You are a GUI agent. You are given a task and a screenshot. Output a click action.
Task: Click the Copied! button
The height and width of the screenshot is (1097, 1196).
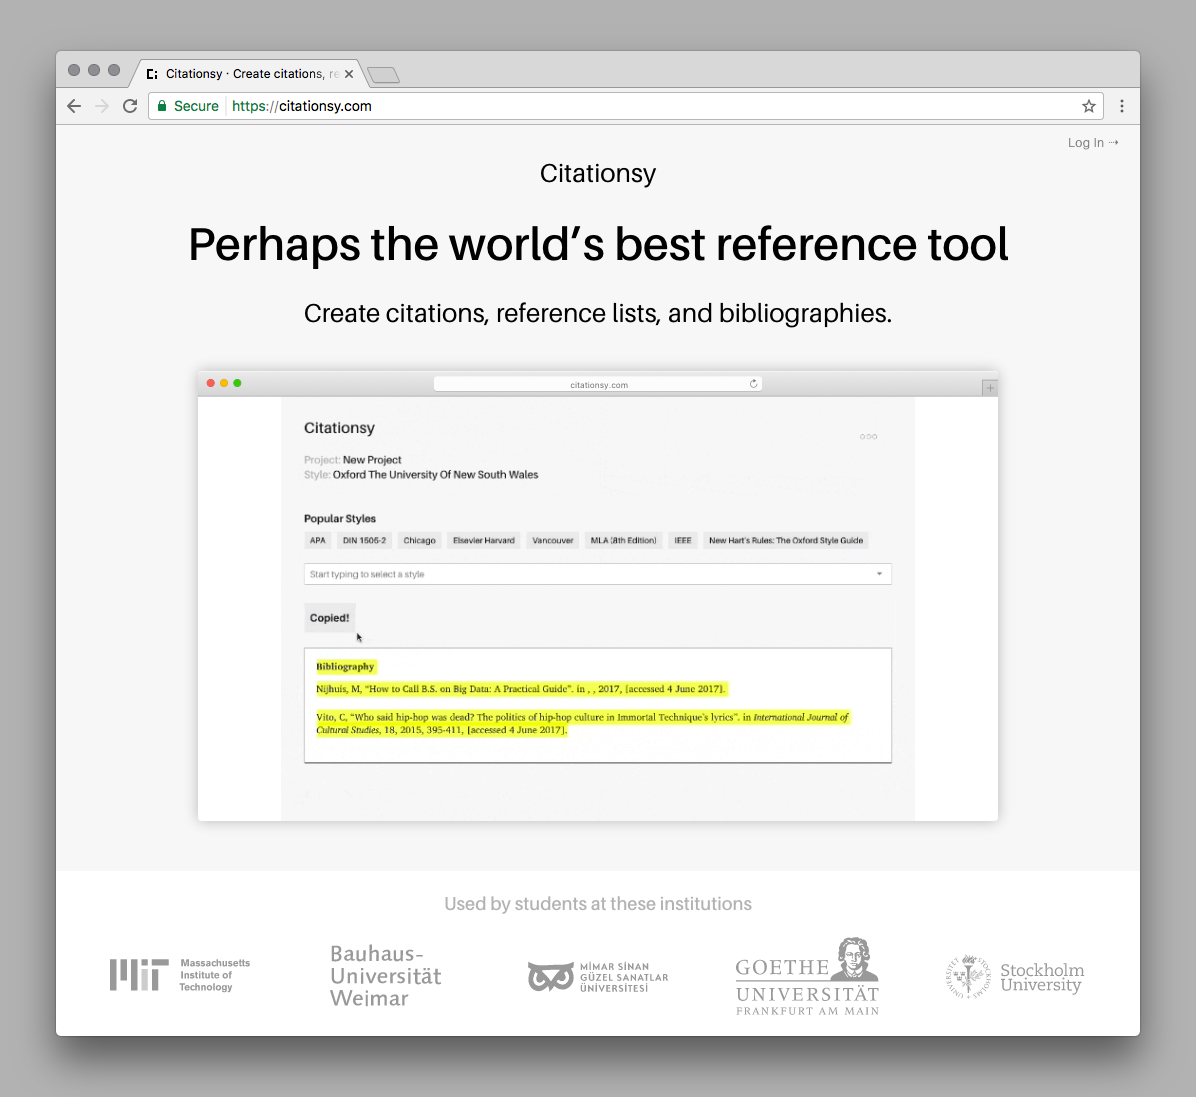tap(329, 617)
